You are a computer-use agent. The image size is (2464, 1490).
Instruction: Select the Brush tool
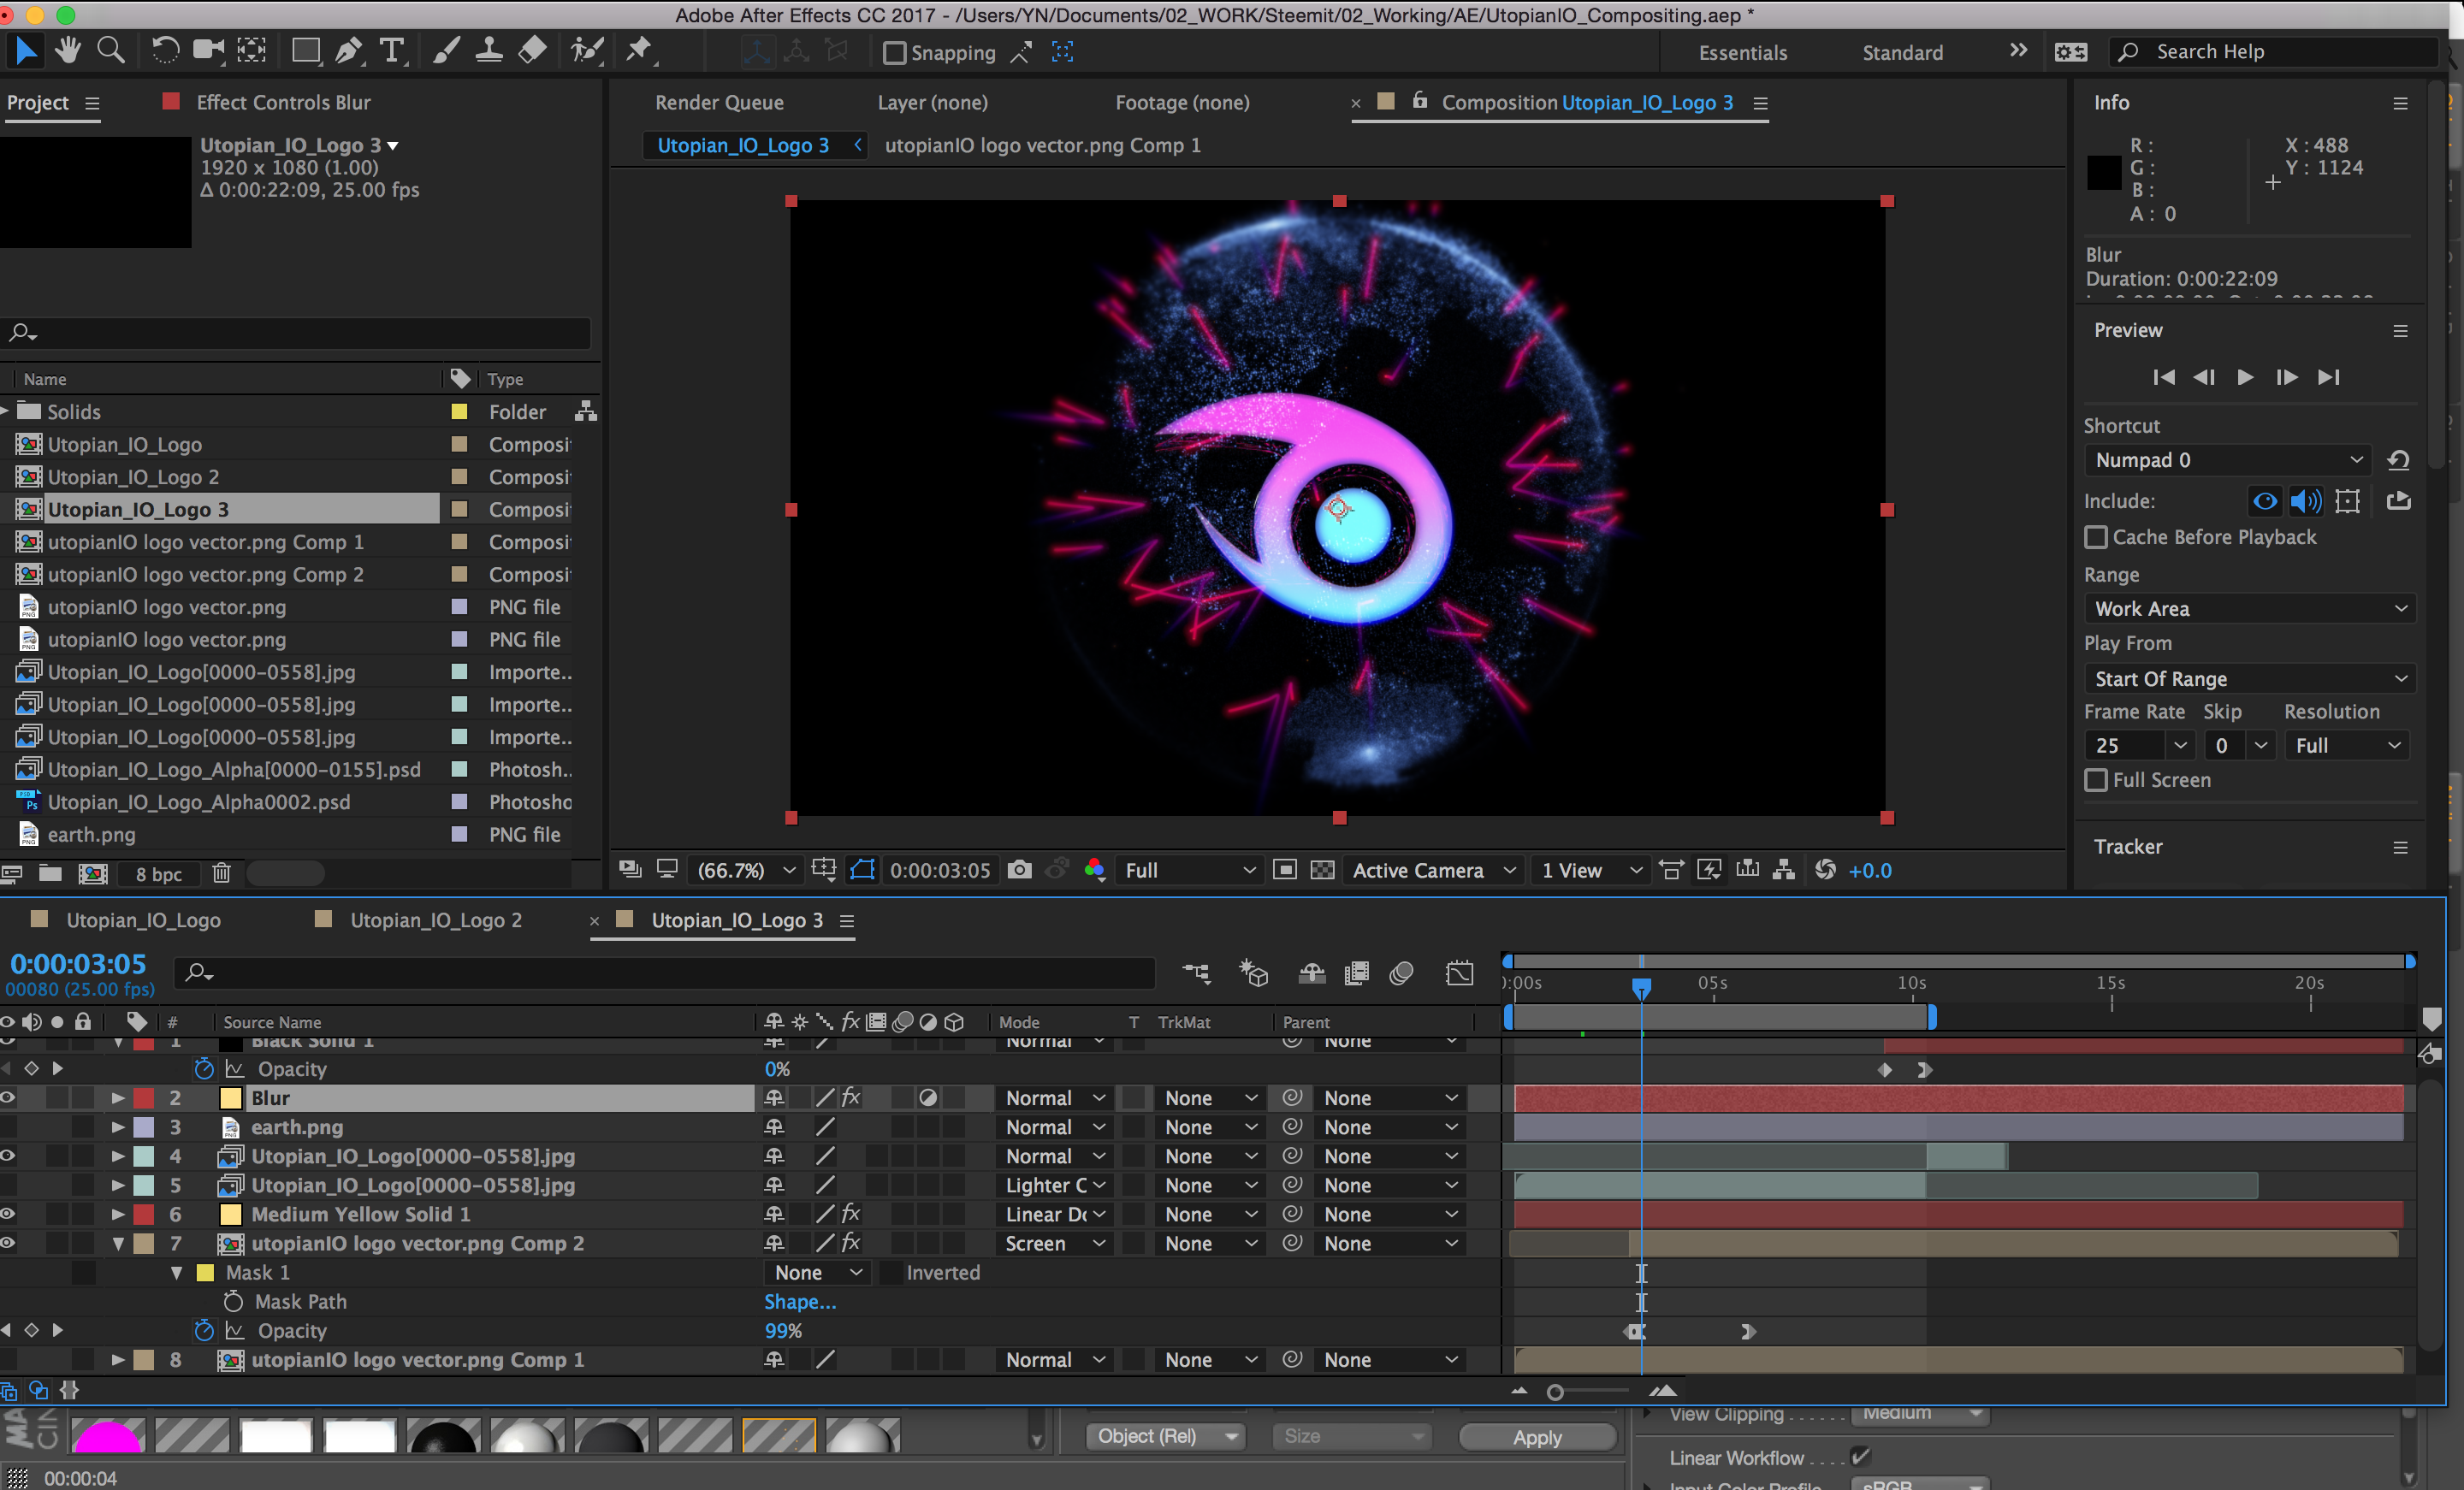(x=446, y=51)
